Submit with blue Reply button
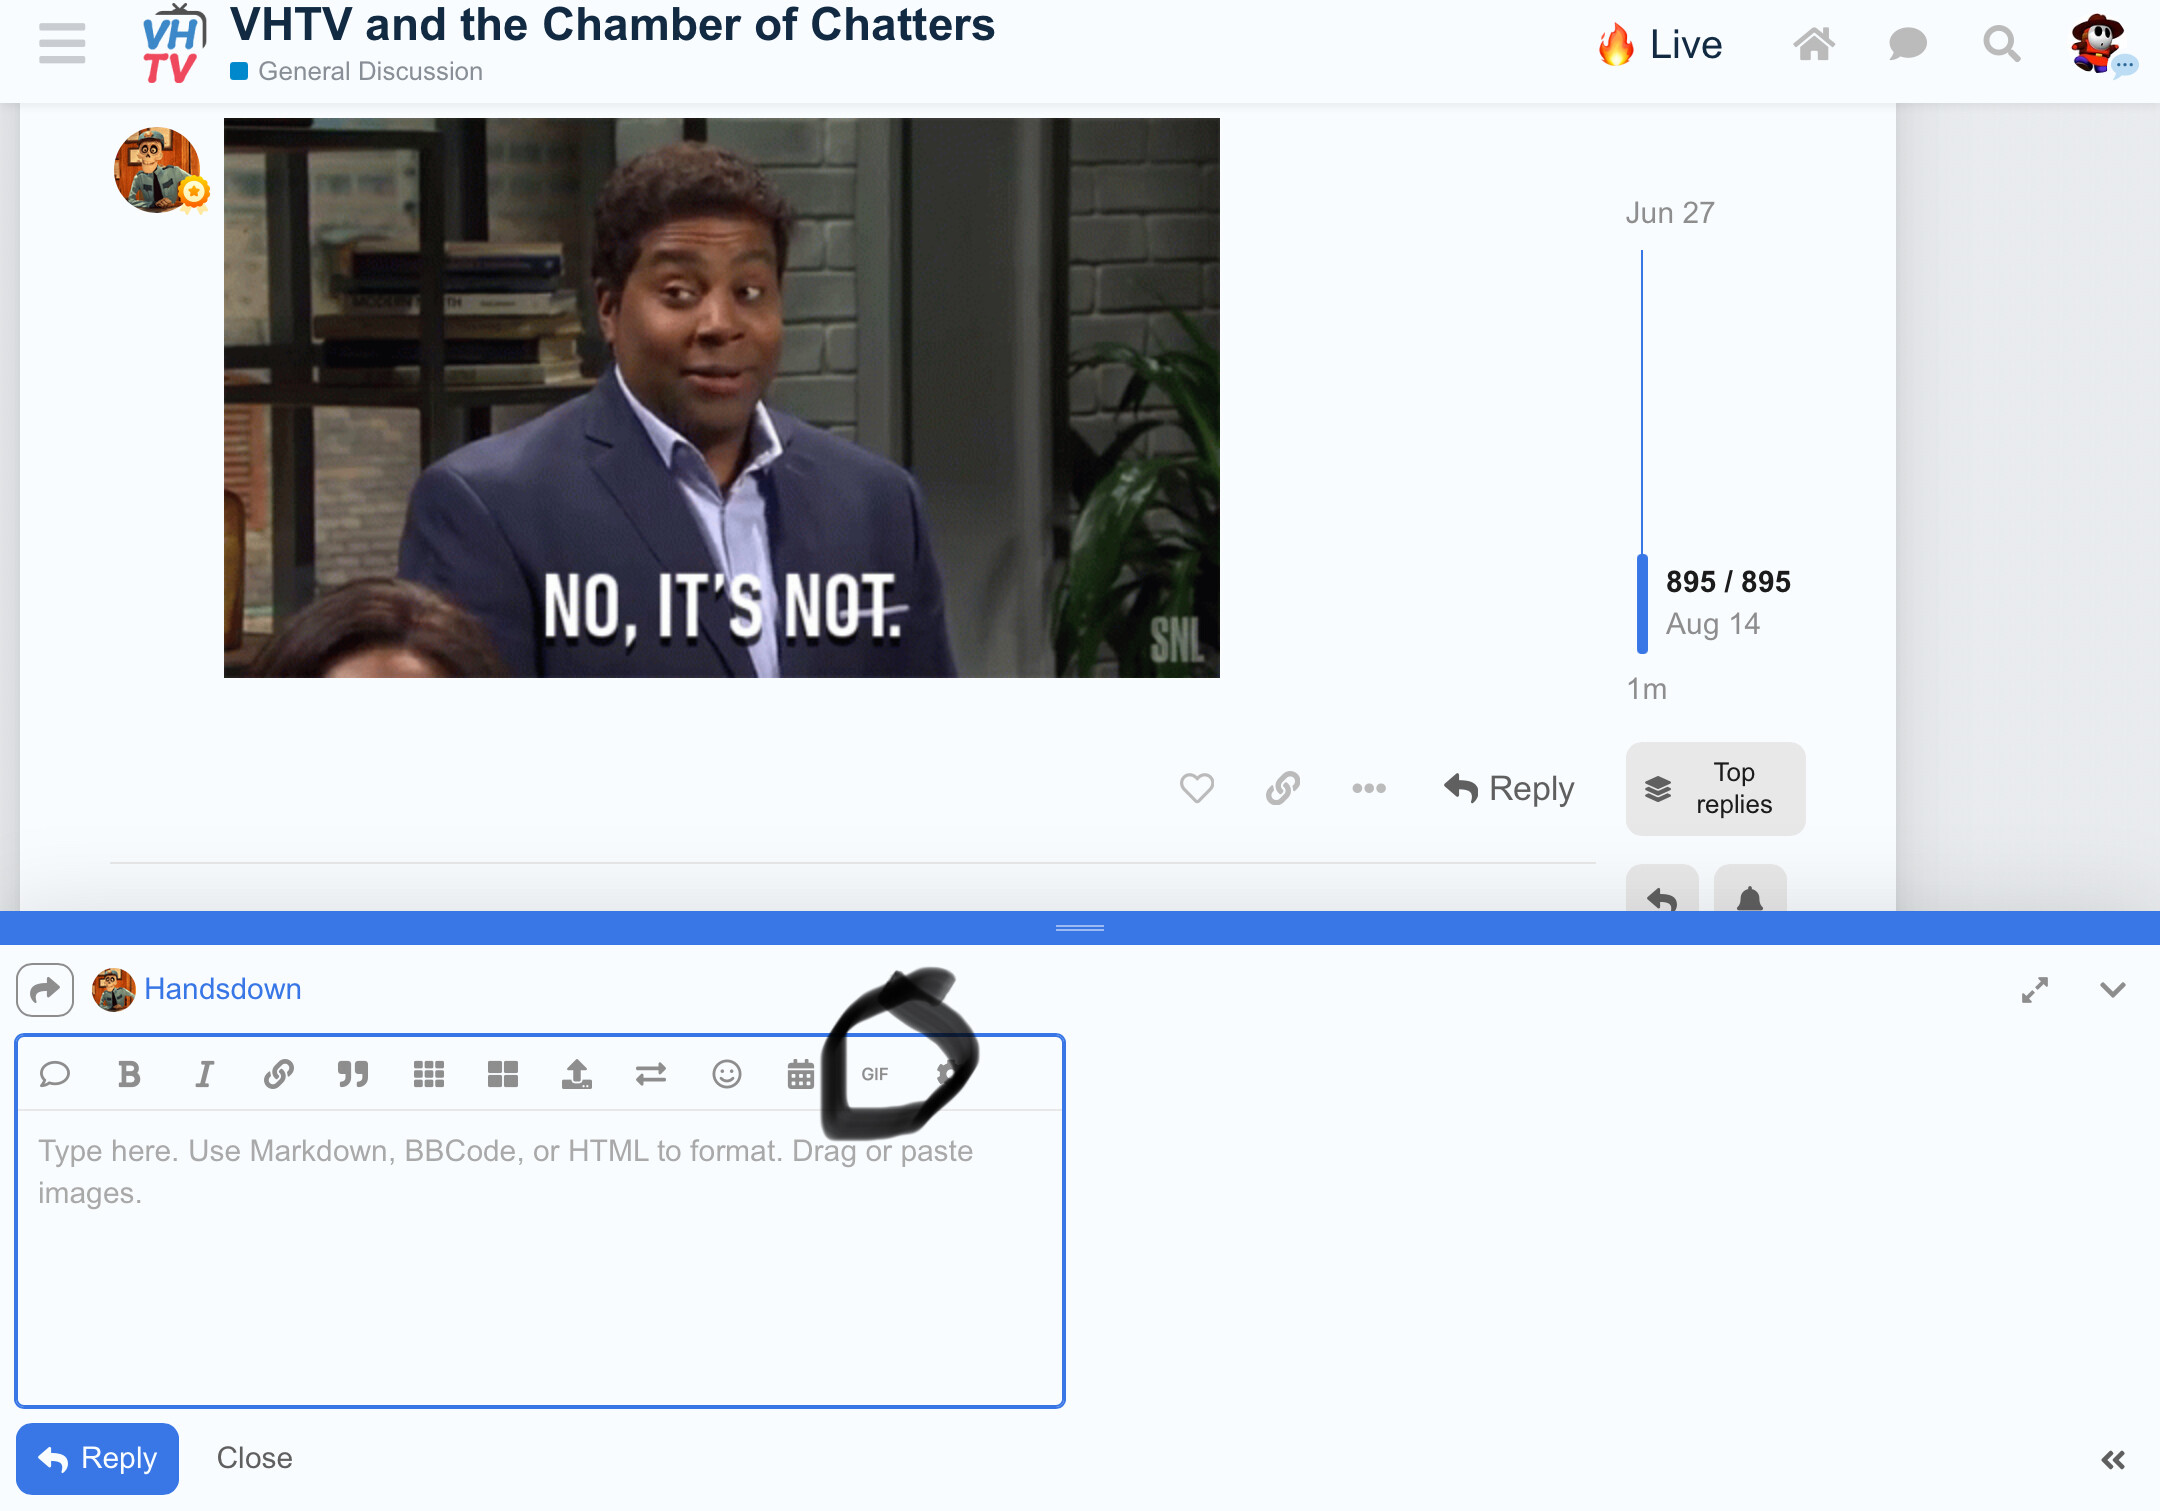Image resolution: width=2160 pixels, height=1511 pixels. tap(98, 1458)
